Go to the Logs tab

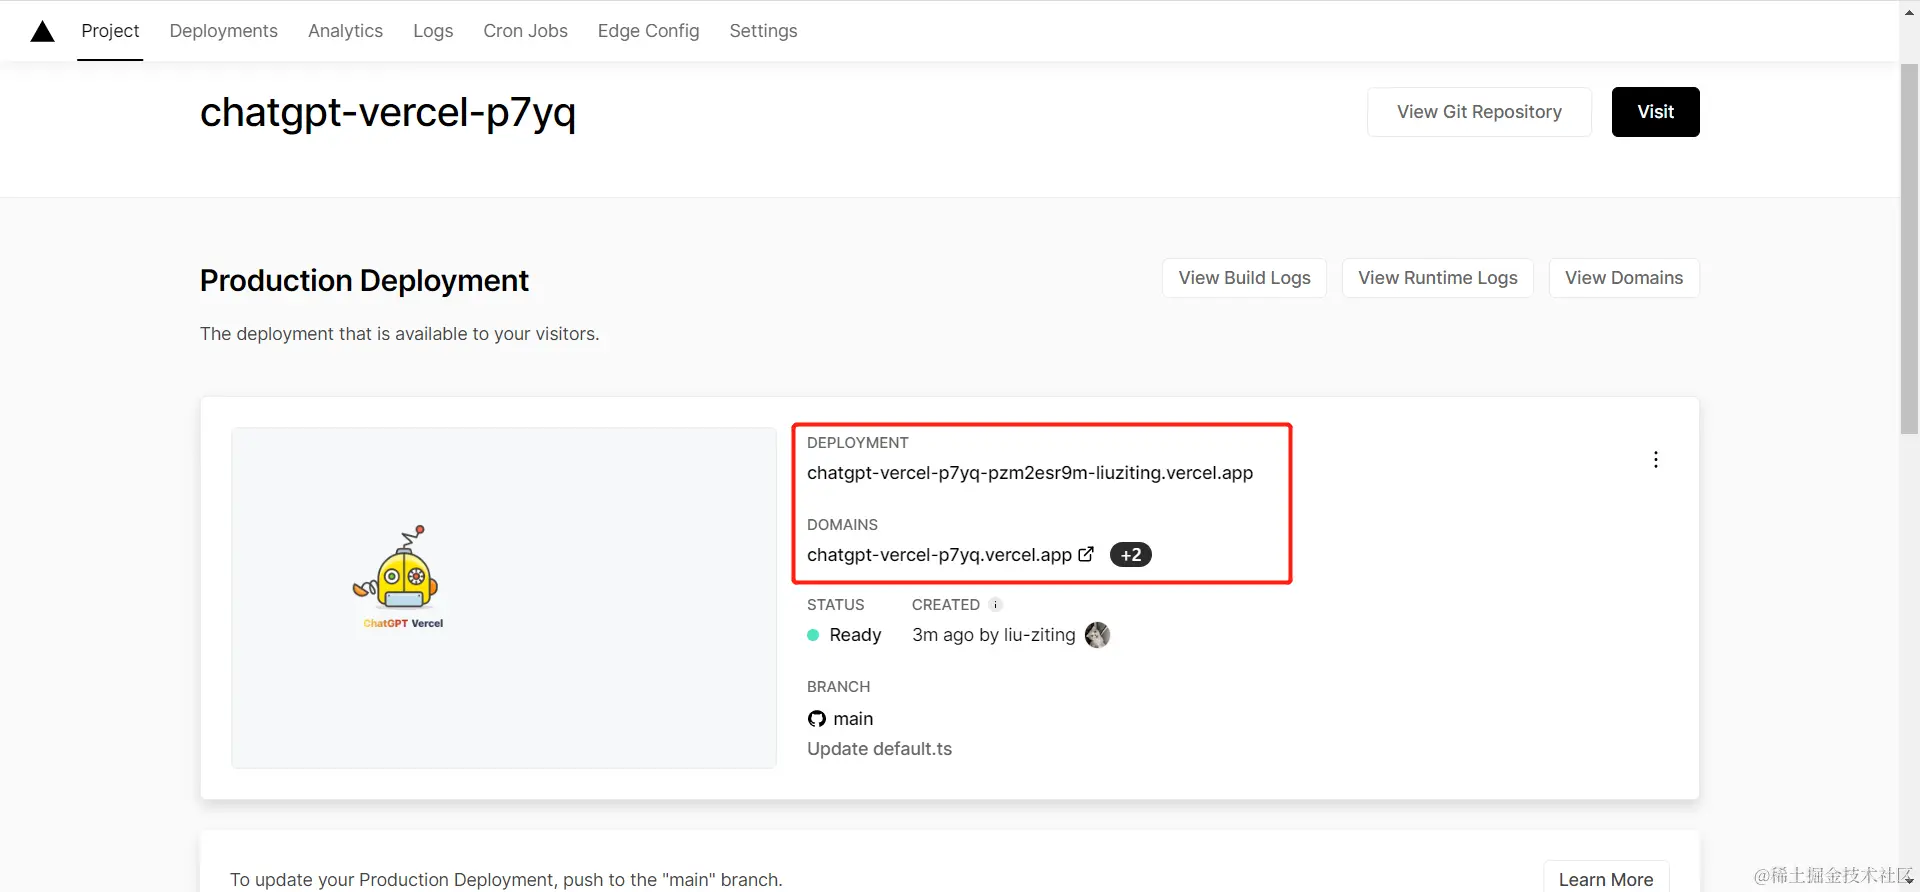(x=433, y=31)
